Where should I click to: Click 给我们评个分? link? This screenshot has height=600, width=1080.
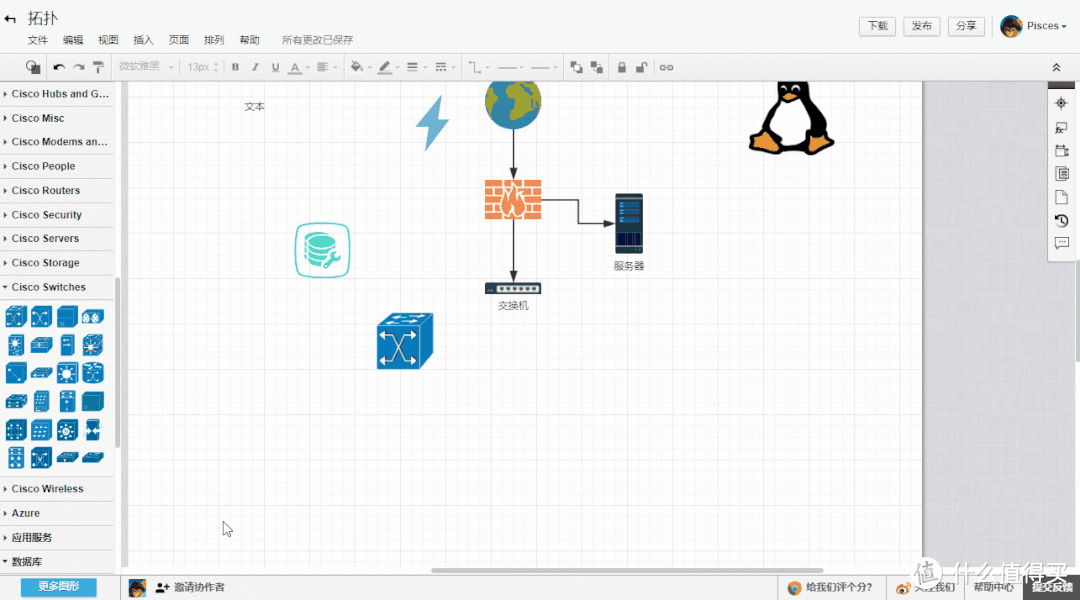coord(830,587)
